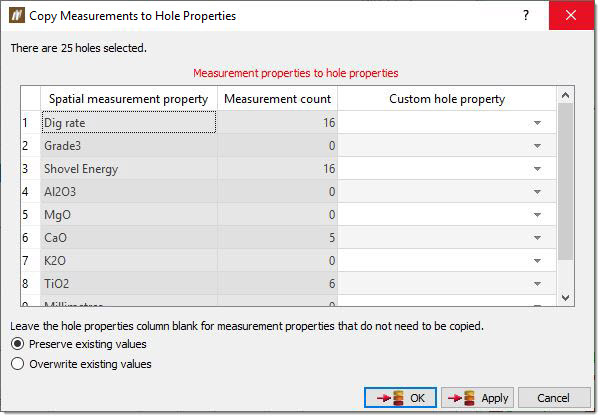This screenshot has width=601, height=418.
Task: Click the application icon in title bar
Action: (x=17, y=15)
